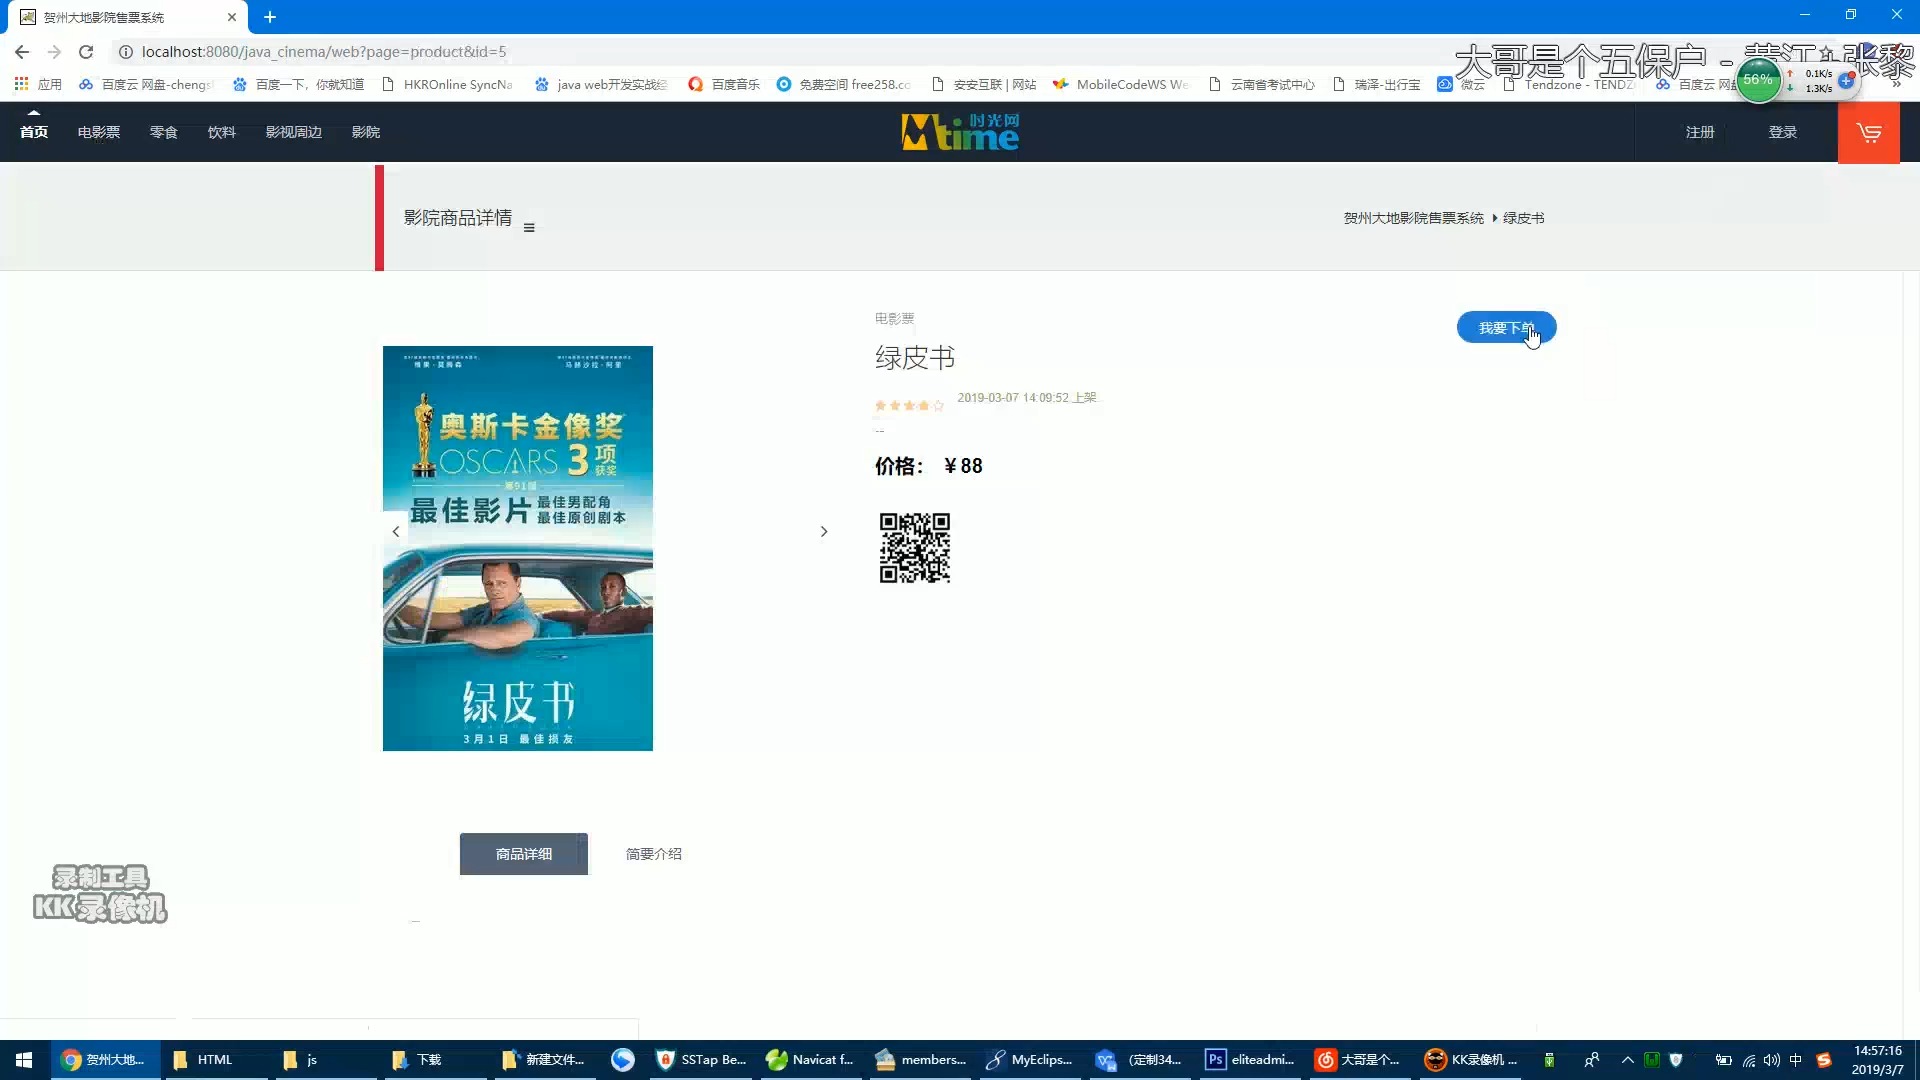Close the 贺州大地影院售票系统 tab
The height and width of the screenshot is (1080, 1920).
coord(232,17)
